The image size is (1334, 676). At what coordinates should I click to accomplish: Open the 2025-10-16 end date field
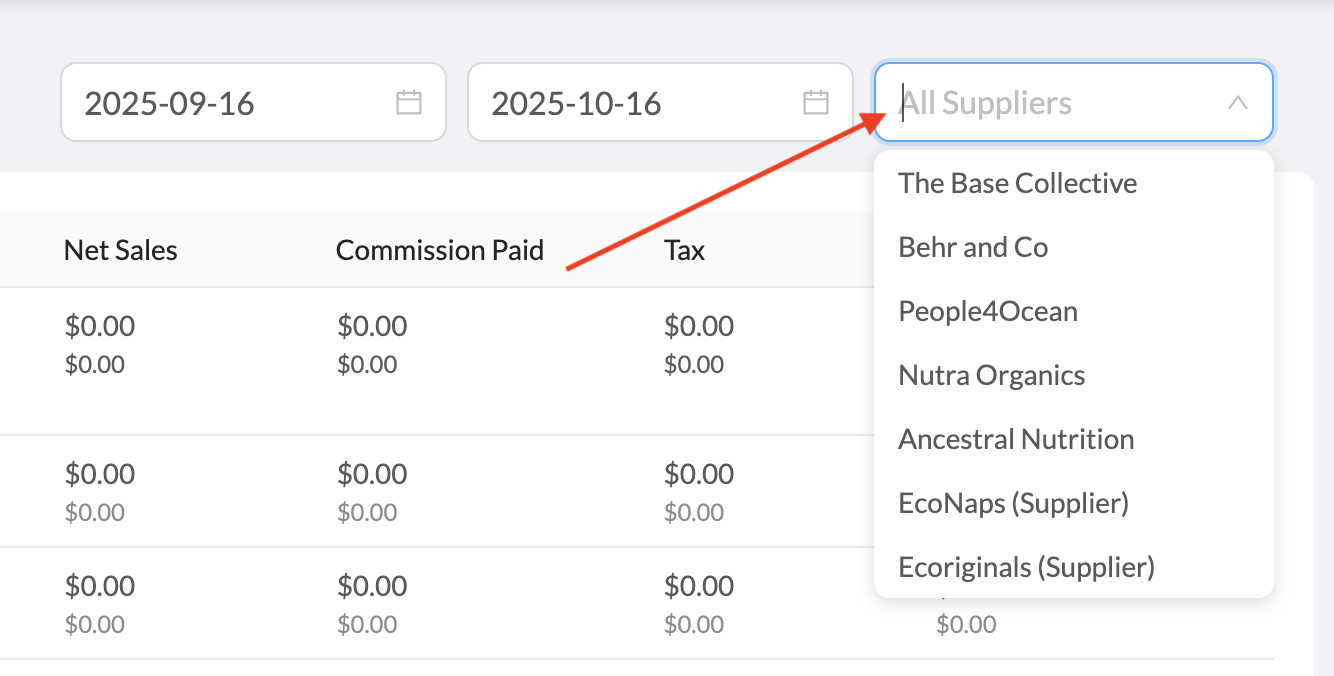[640, 102]
